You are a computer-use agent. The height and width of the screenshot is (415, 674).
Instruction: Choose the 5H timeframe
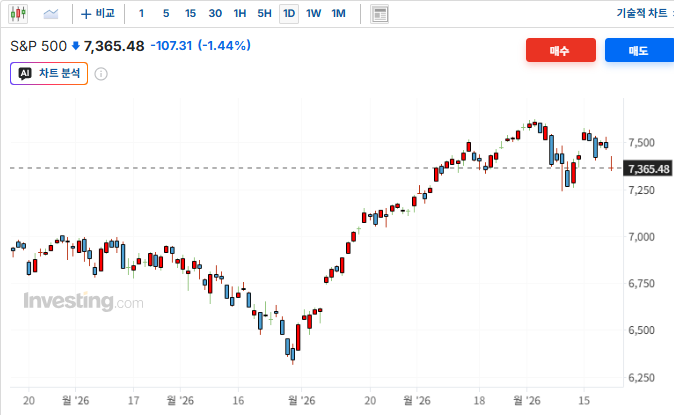point(264,14)
